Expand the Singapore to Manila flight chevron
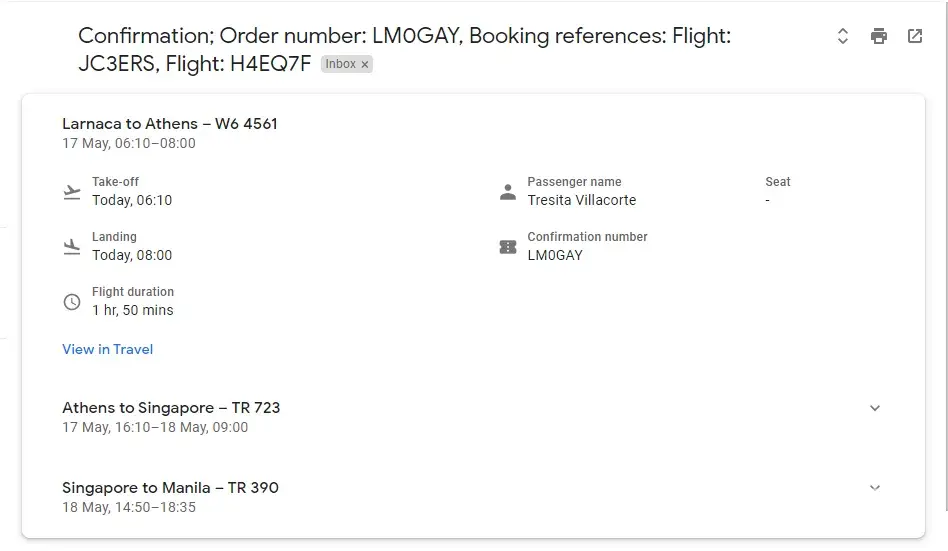This screenshot has height=551, width=948. coord(875,488)
